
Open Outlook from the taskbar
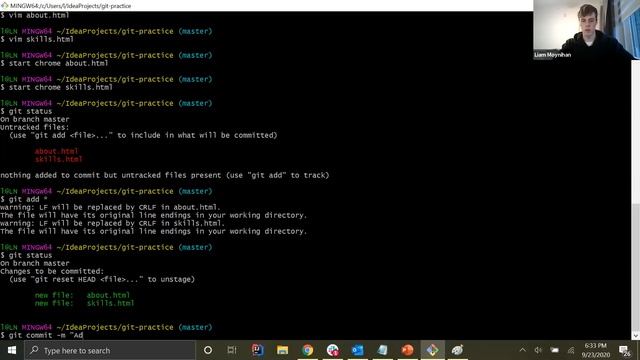pyautogui.click(x=358, y=350)
